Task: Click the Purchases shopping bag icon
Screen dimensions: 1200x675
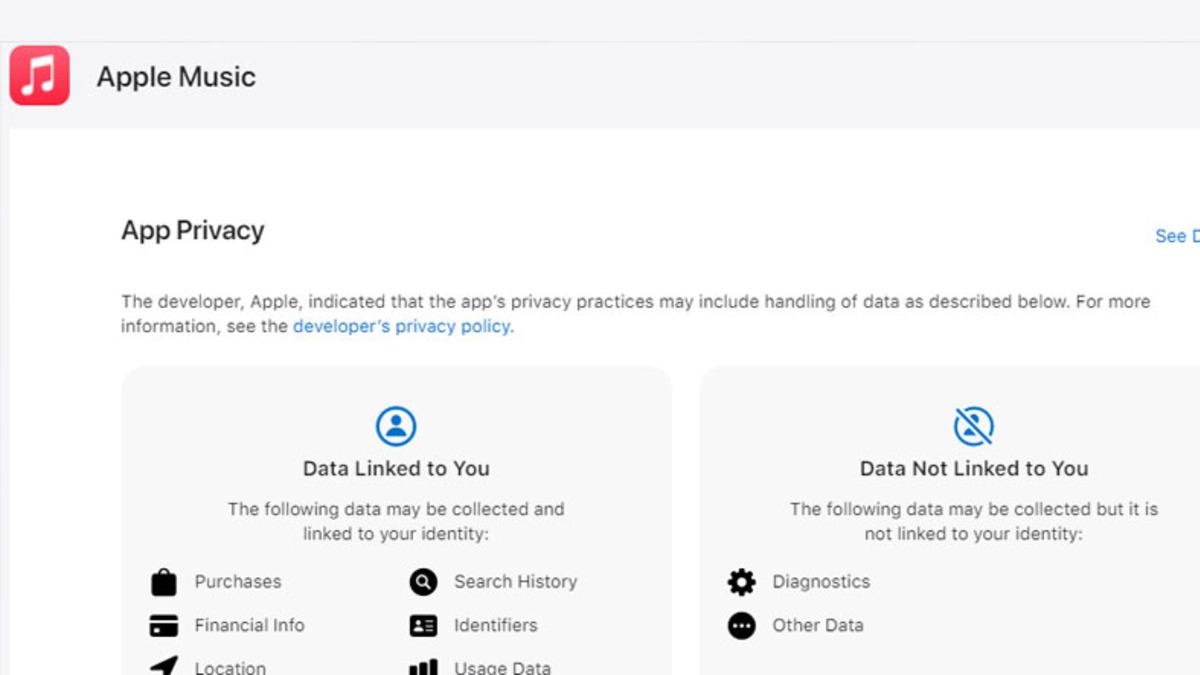Action: point(164,582)
